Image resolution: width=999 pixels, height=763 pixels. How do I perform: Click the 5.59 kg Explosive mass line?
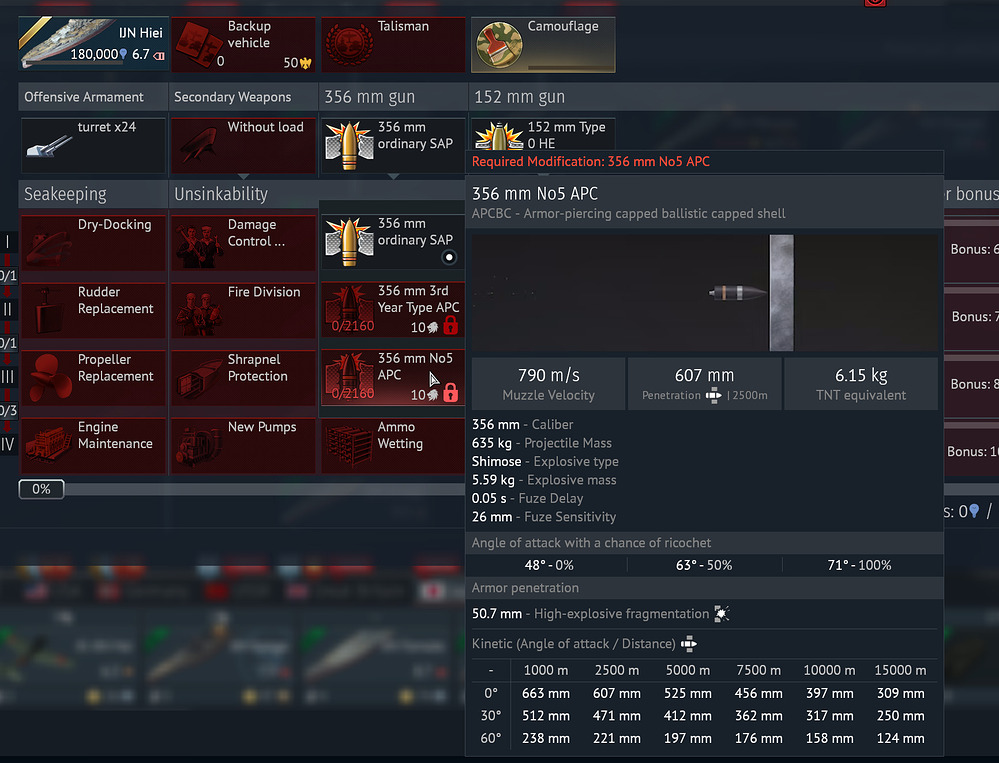[544, 480]
